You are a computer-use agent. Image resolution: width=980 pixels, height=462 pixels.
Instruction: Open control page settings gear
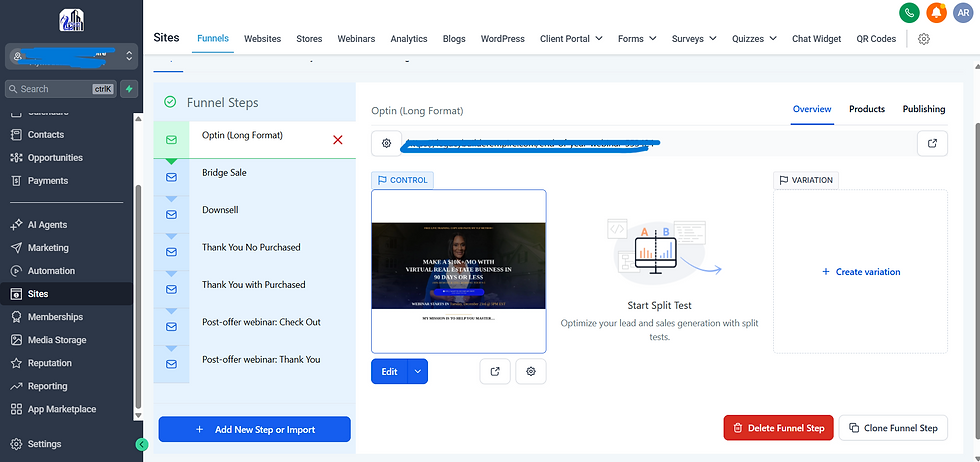[x=531, y=371]
